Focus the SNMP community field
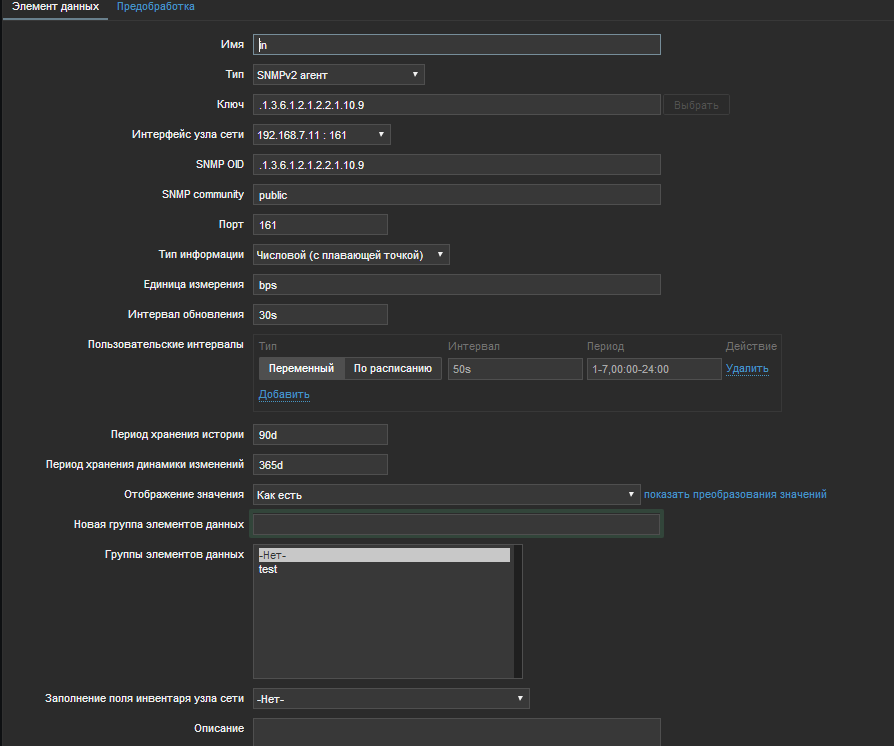 456,195
